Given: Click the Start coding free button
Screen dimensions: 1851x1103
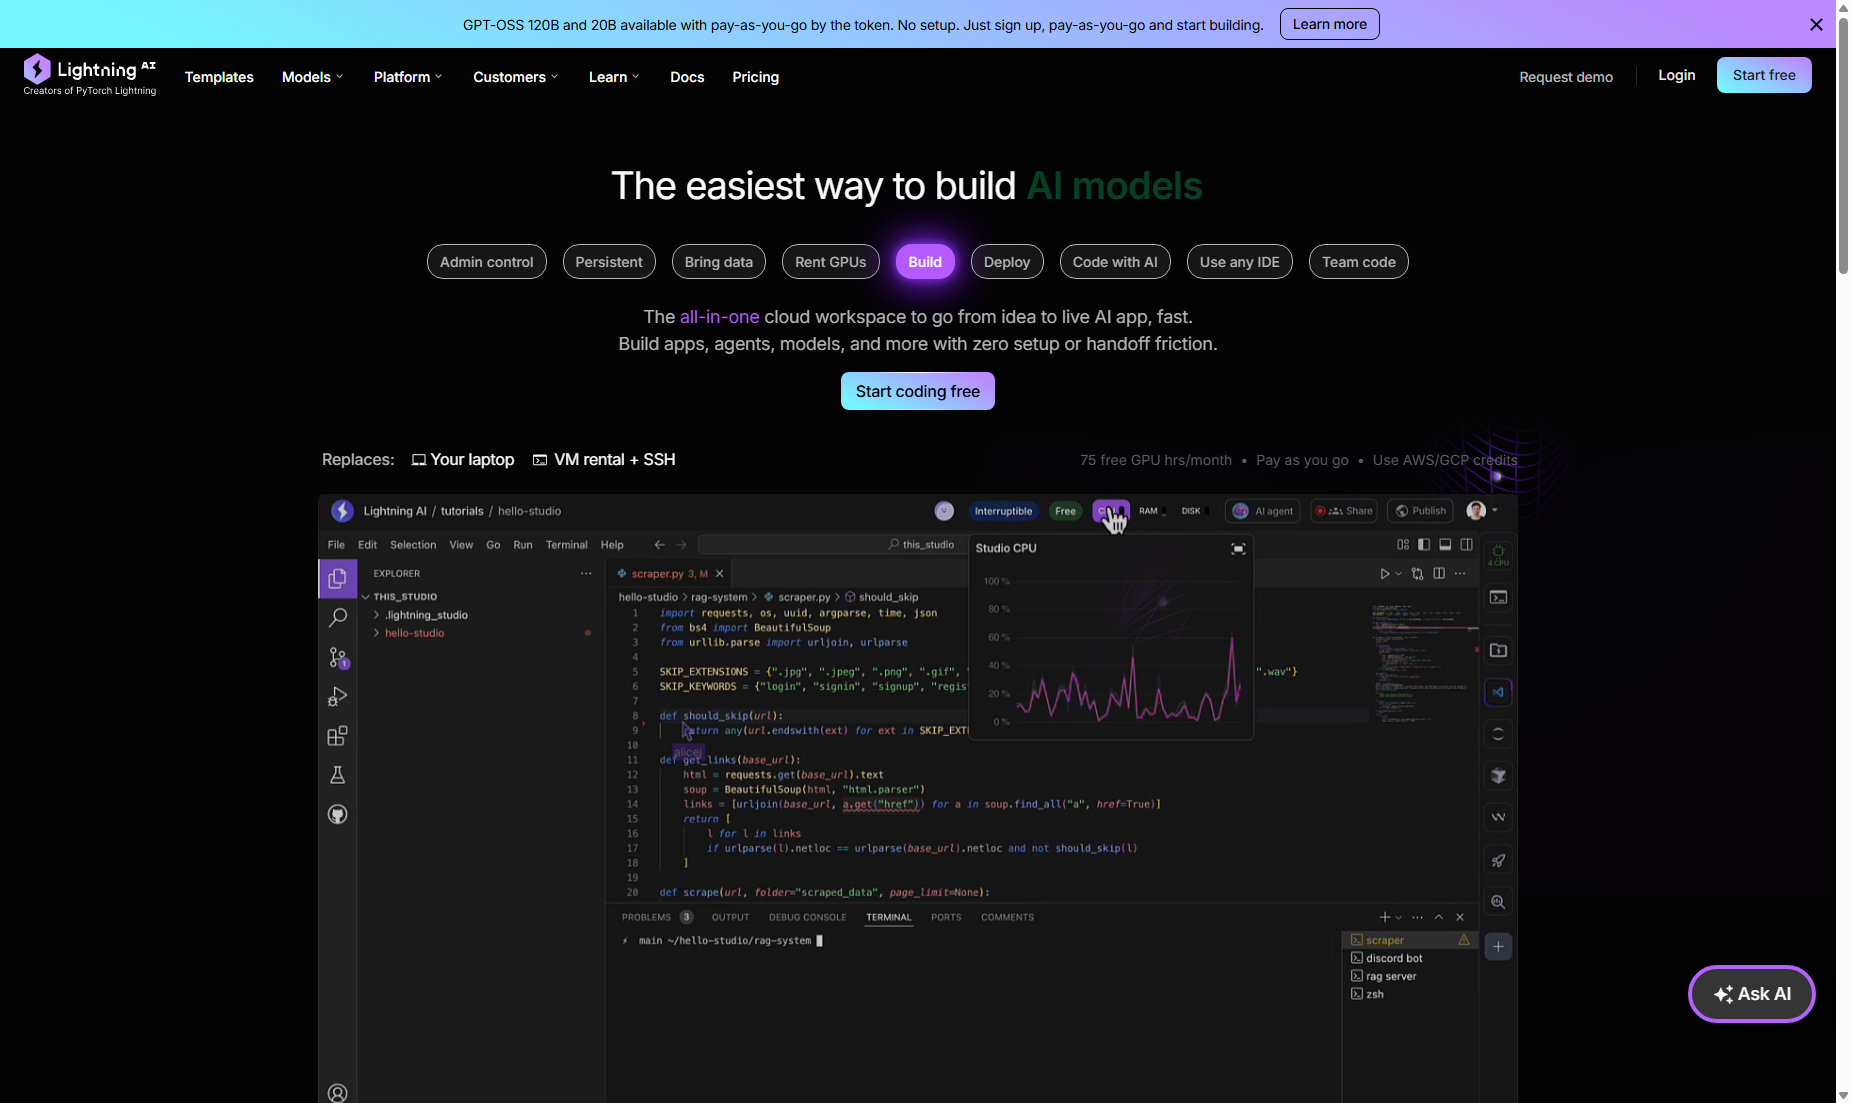Looking at the screenshot, I should 917,391.
